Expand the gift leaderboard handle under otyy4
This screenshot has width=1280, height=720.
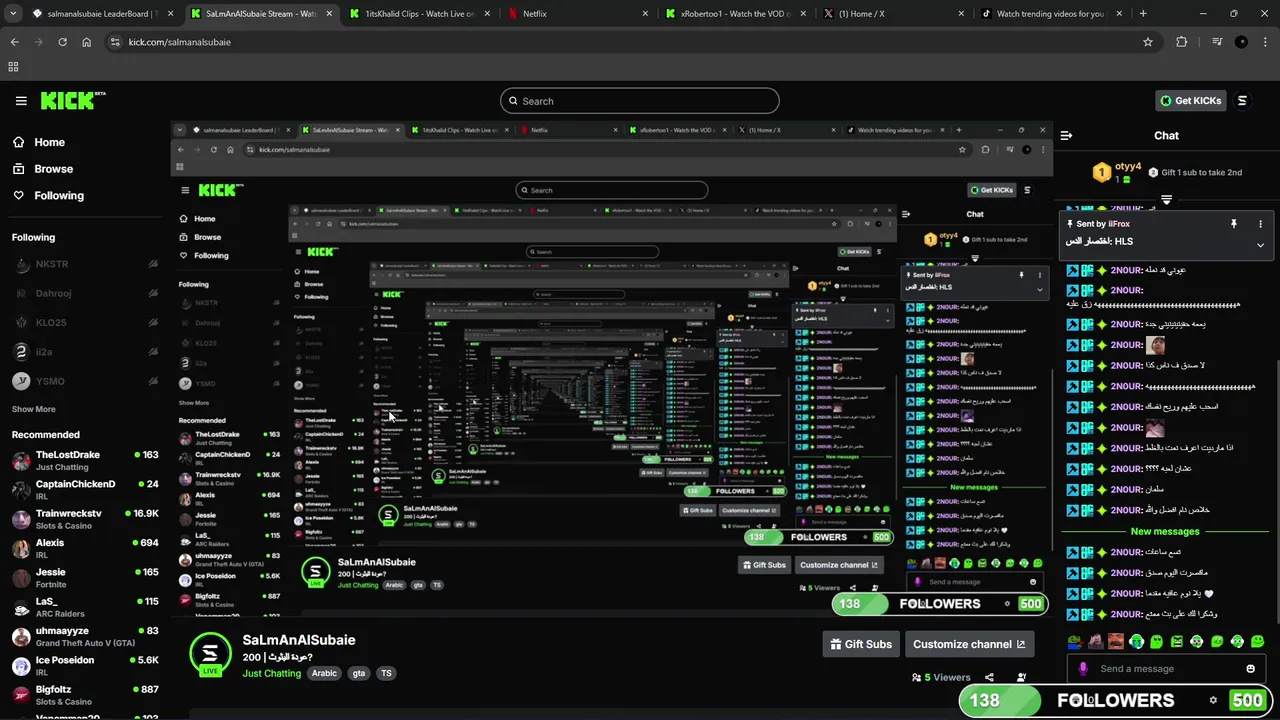pos(1166,200)
